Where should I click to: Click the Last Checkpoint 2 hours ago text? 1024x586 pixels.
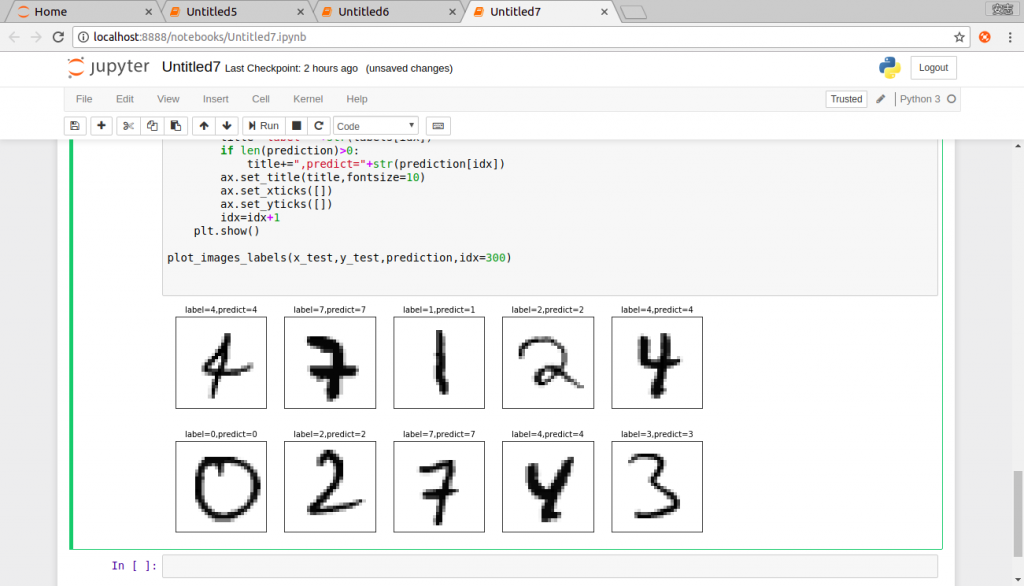click(x=291, y=68)
